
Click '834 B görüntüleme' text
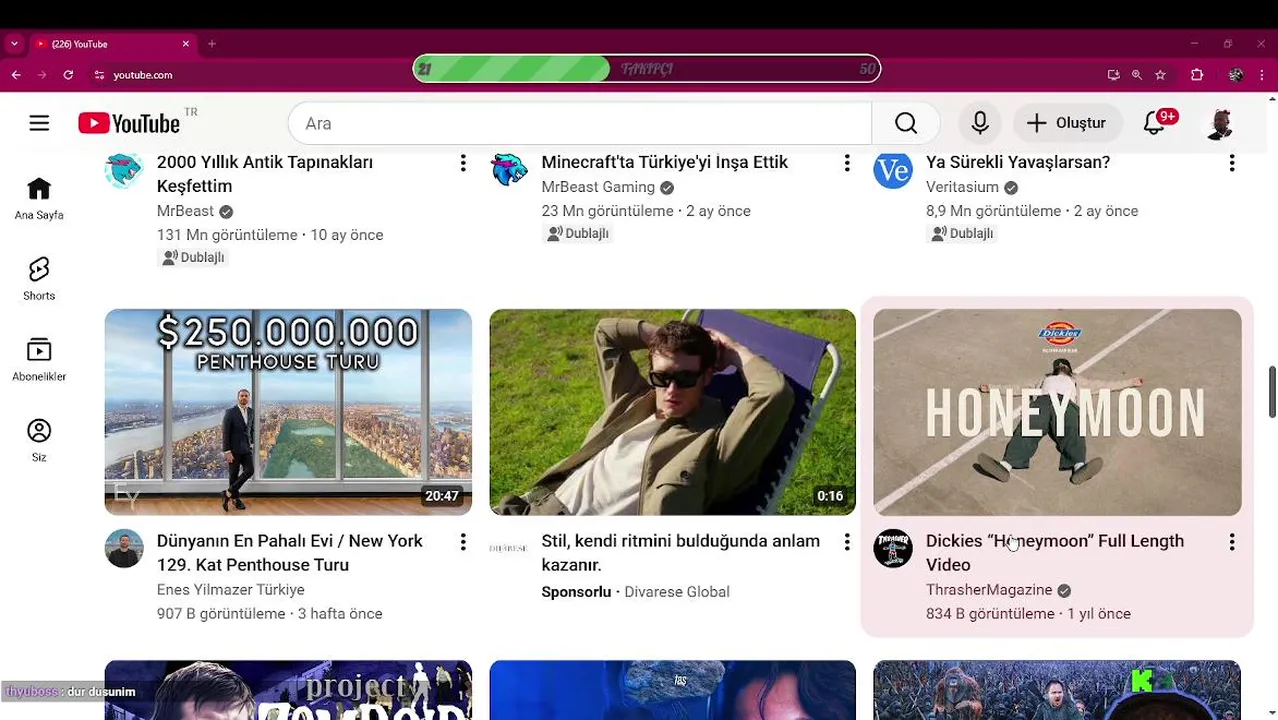pyautogui.click(x=990, y=614)
